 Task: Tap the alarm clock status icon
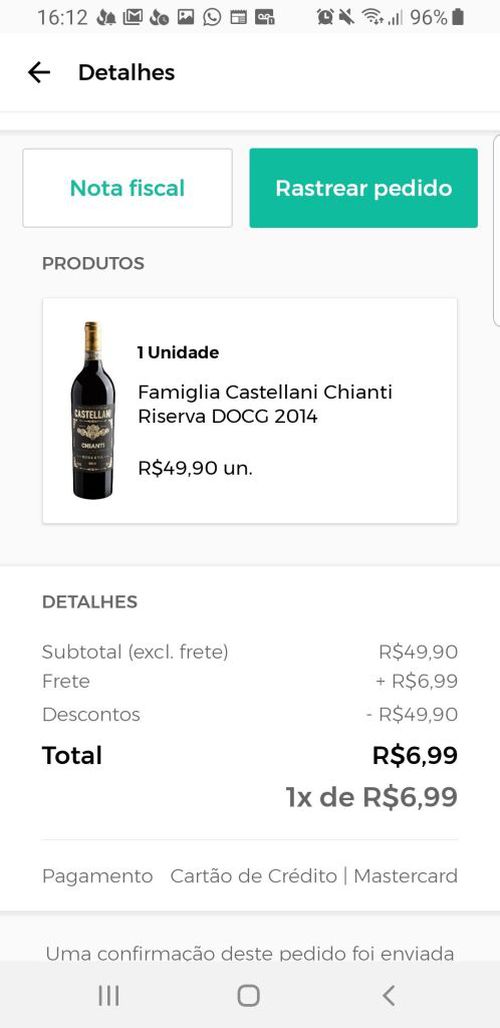pyautogui.click(x=325, y=17)
